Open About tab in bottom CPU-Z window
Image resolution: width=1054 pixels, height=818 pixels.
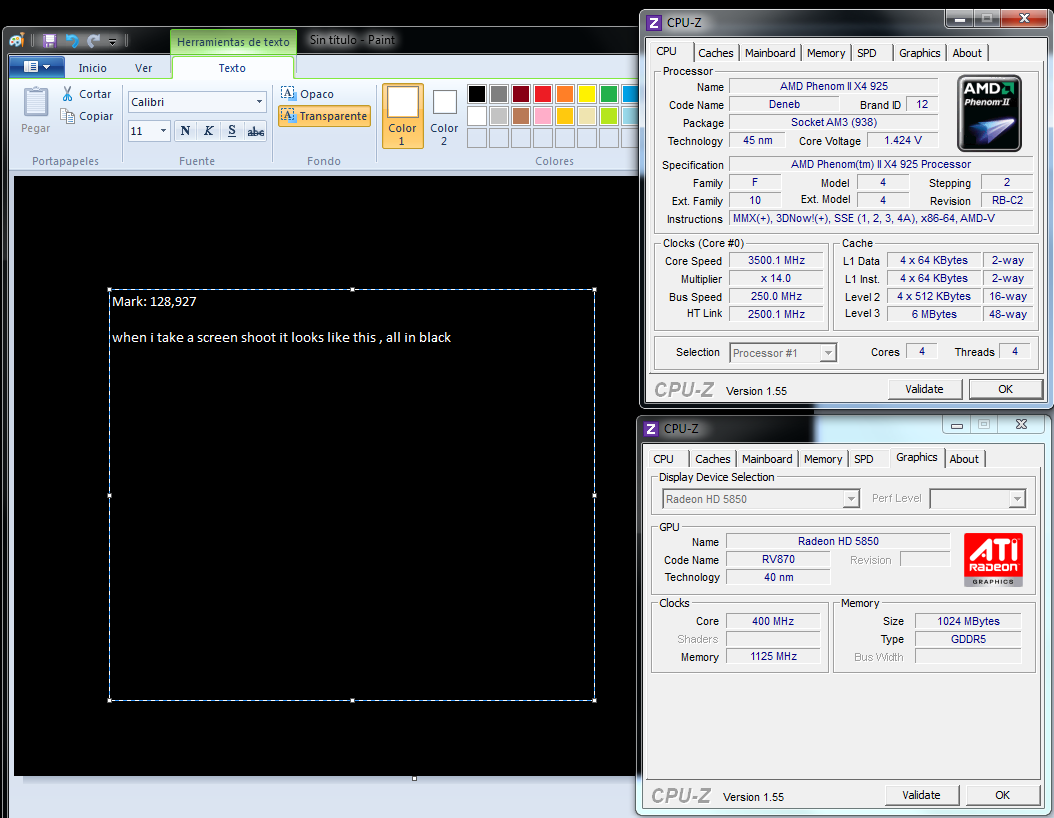pyautogui.click(x=964, y=459)
